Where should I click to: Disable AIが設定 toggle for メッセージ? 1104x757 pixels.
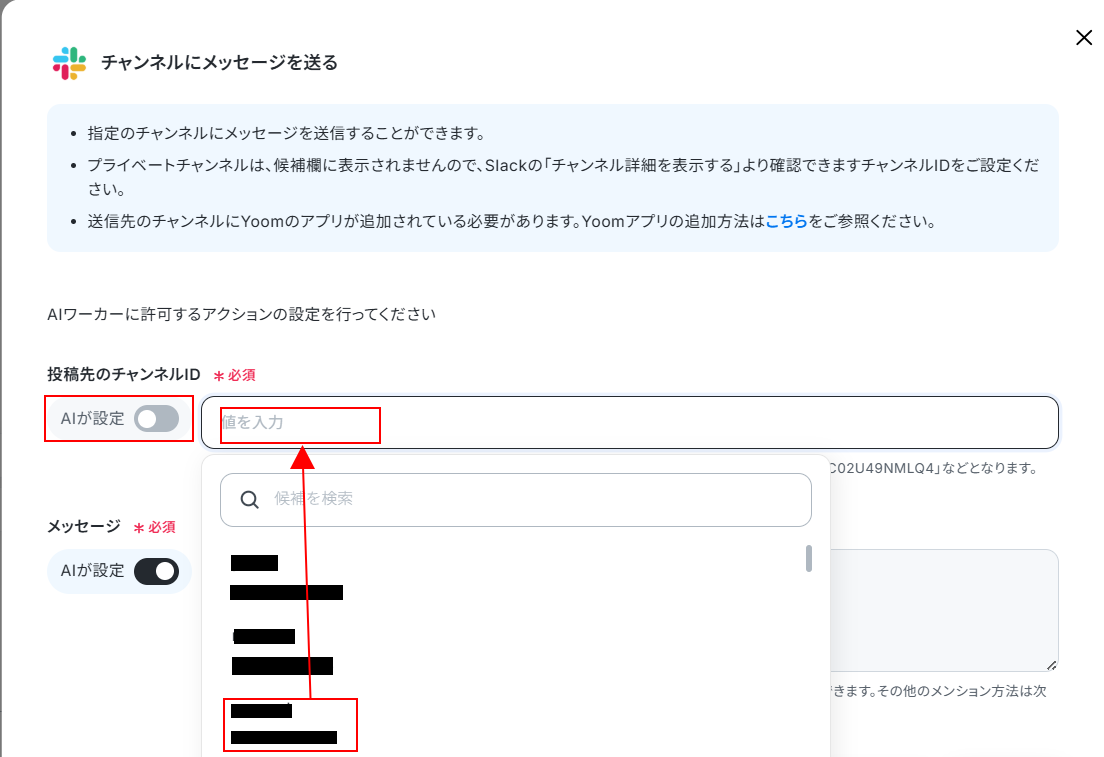(156, 571)
